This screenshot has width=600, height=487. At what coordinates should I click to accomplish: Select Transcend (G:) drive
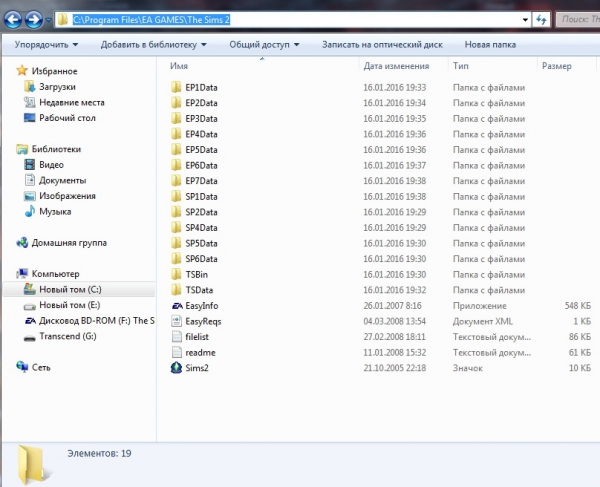click(x=60, y=336)
